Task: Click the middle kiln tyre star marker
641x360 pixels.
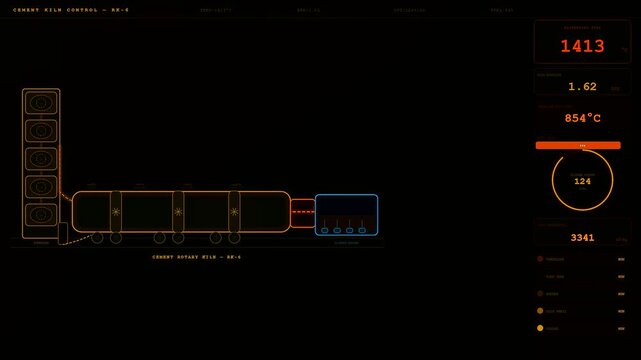Action: (178, 212)
